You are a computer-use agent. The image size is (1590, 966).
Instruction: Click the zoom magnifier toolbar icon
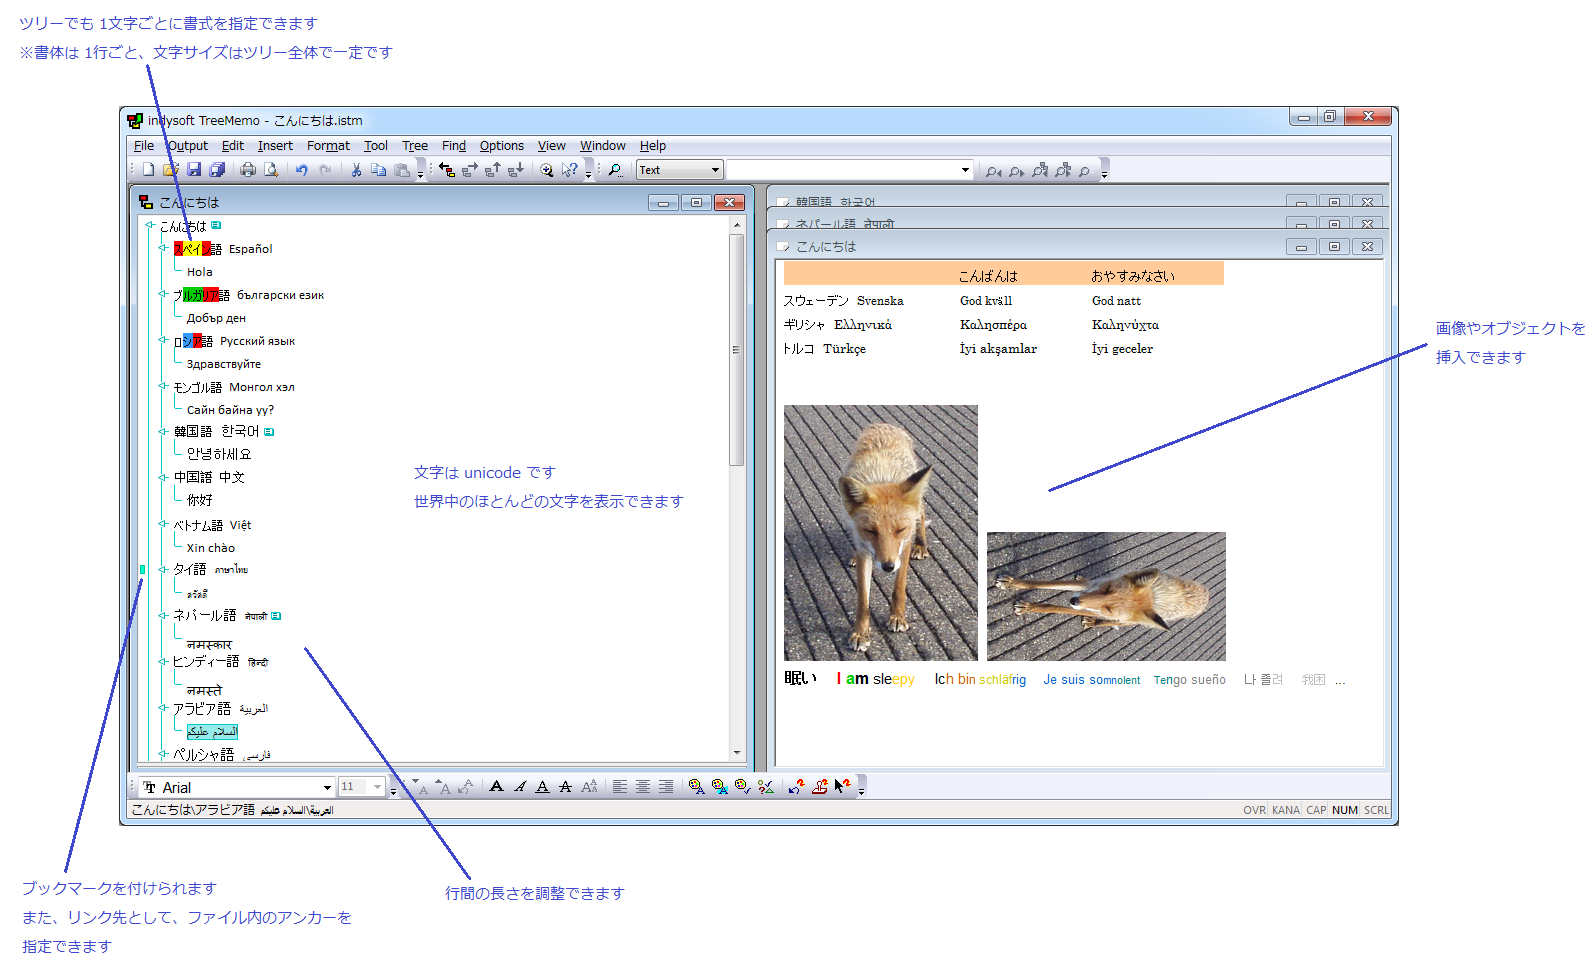pyautogui.click(x=547, y=170)
